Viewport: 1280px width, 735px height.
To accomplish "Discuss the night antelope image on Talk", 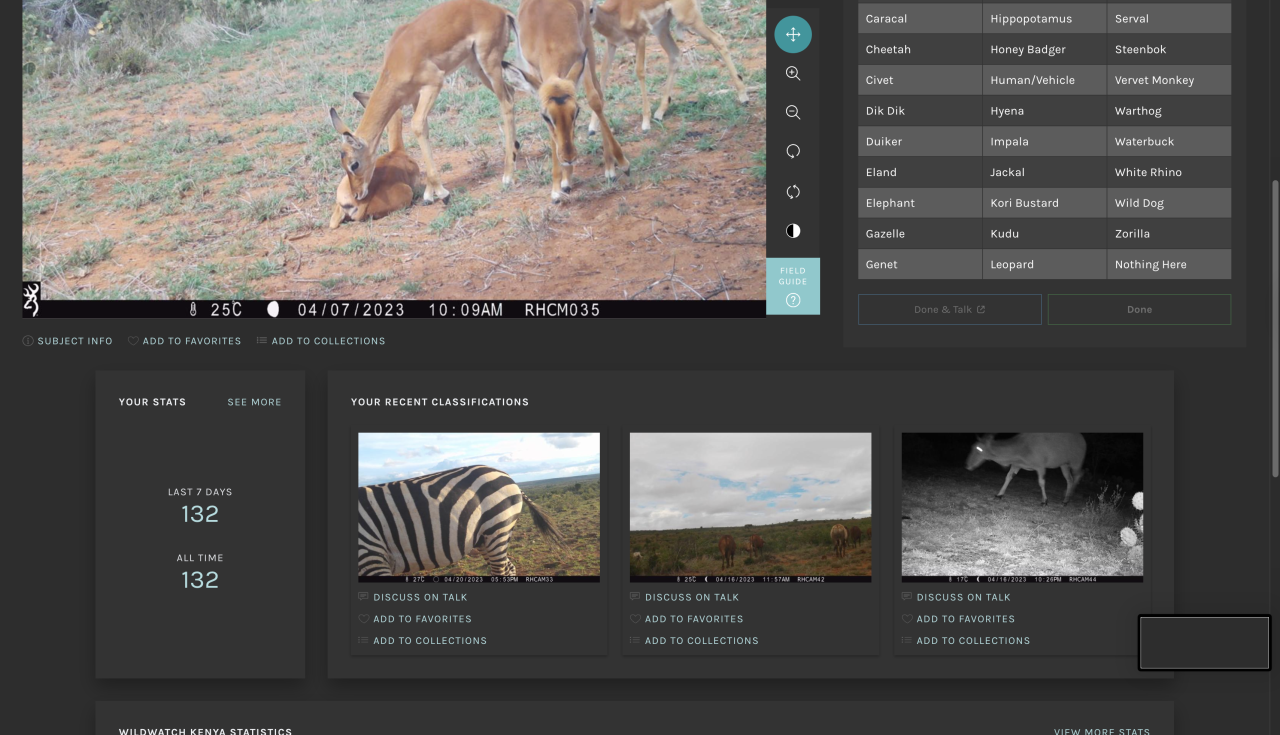I will (963, 597).
